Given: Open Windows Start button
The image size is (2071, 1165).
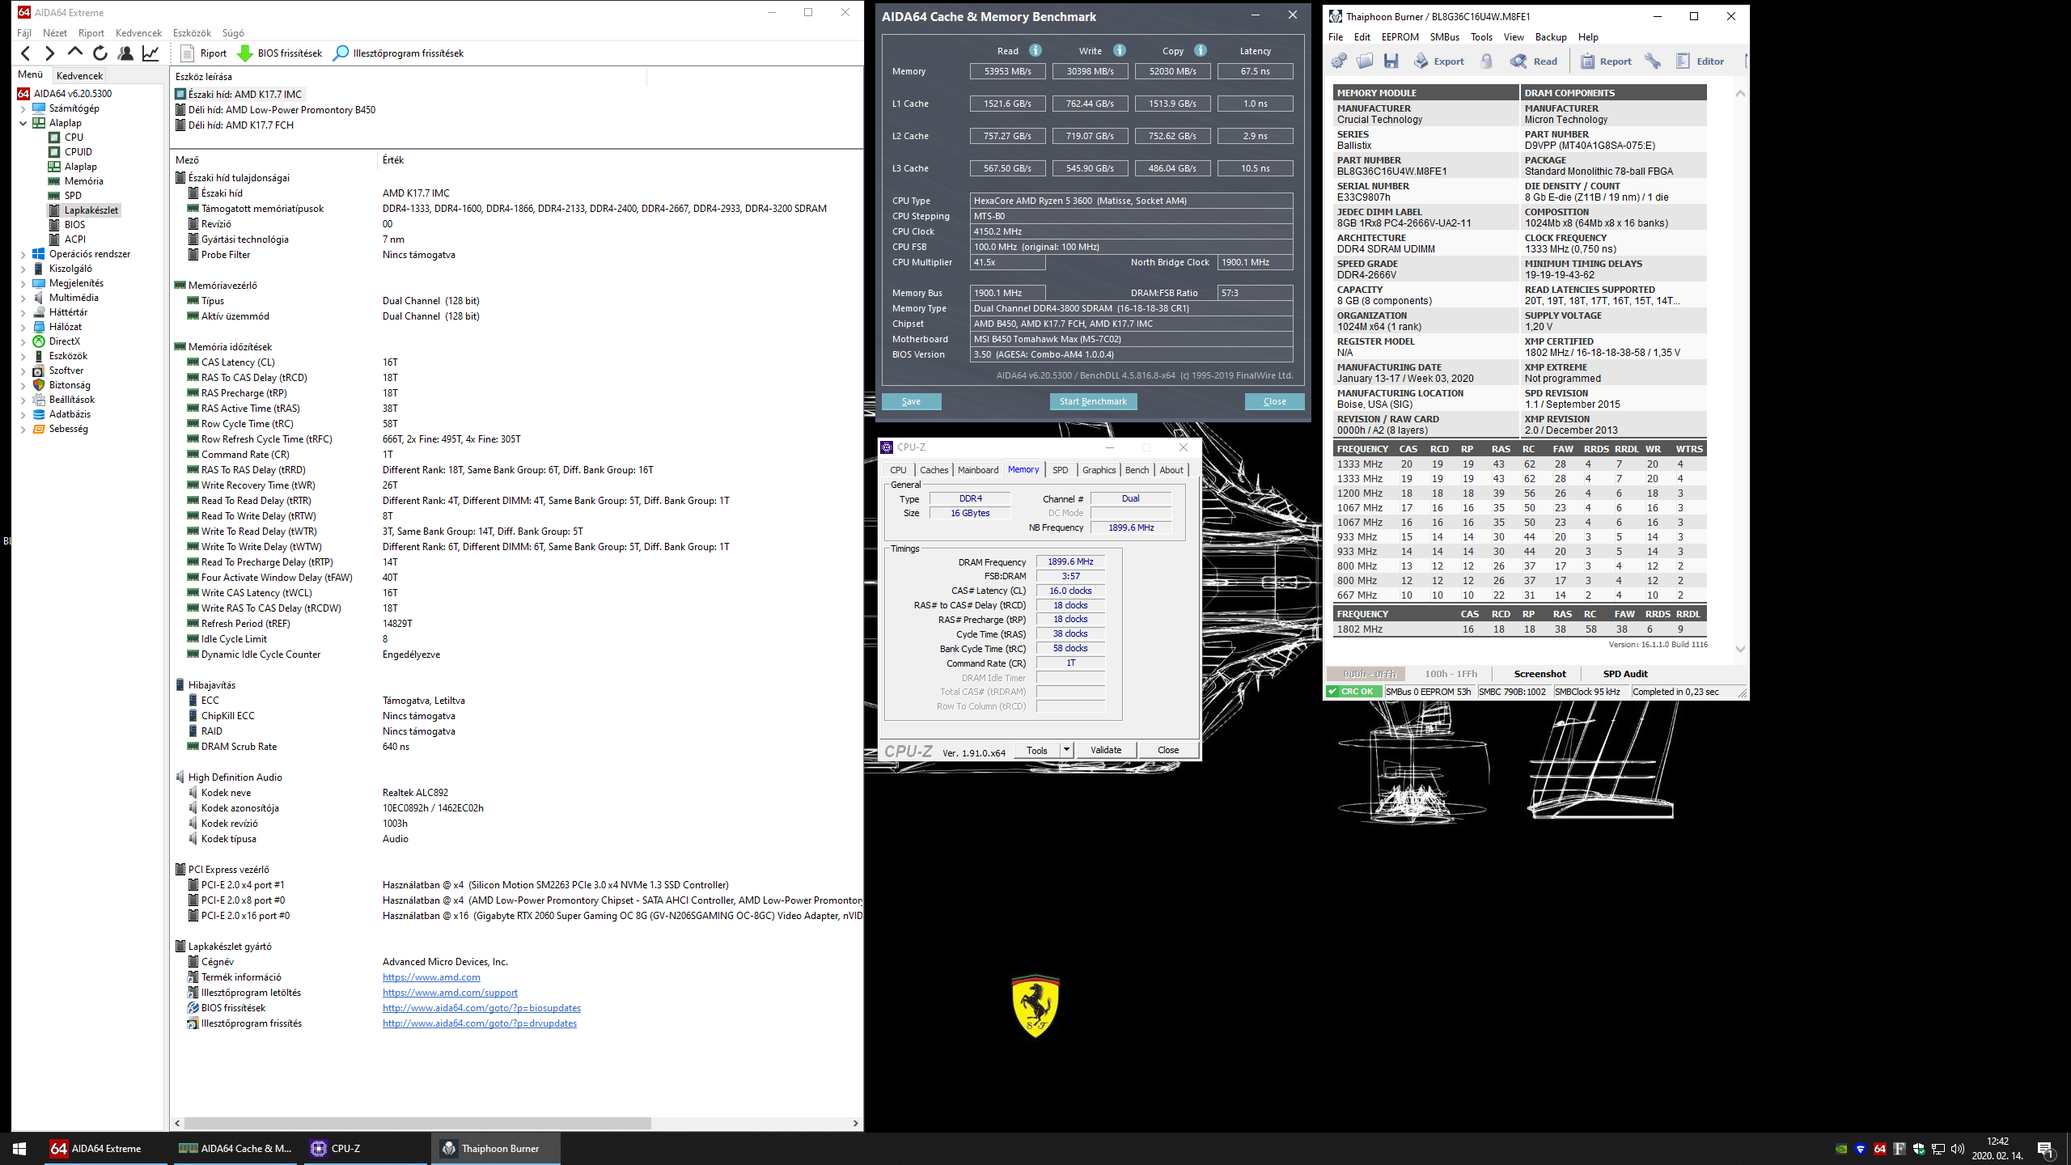Looking at the screenshot, I should [x=19, y=1148].
